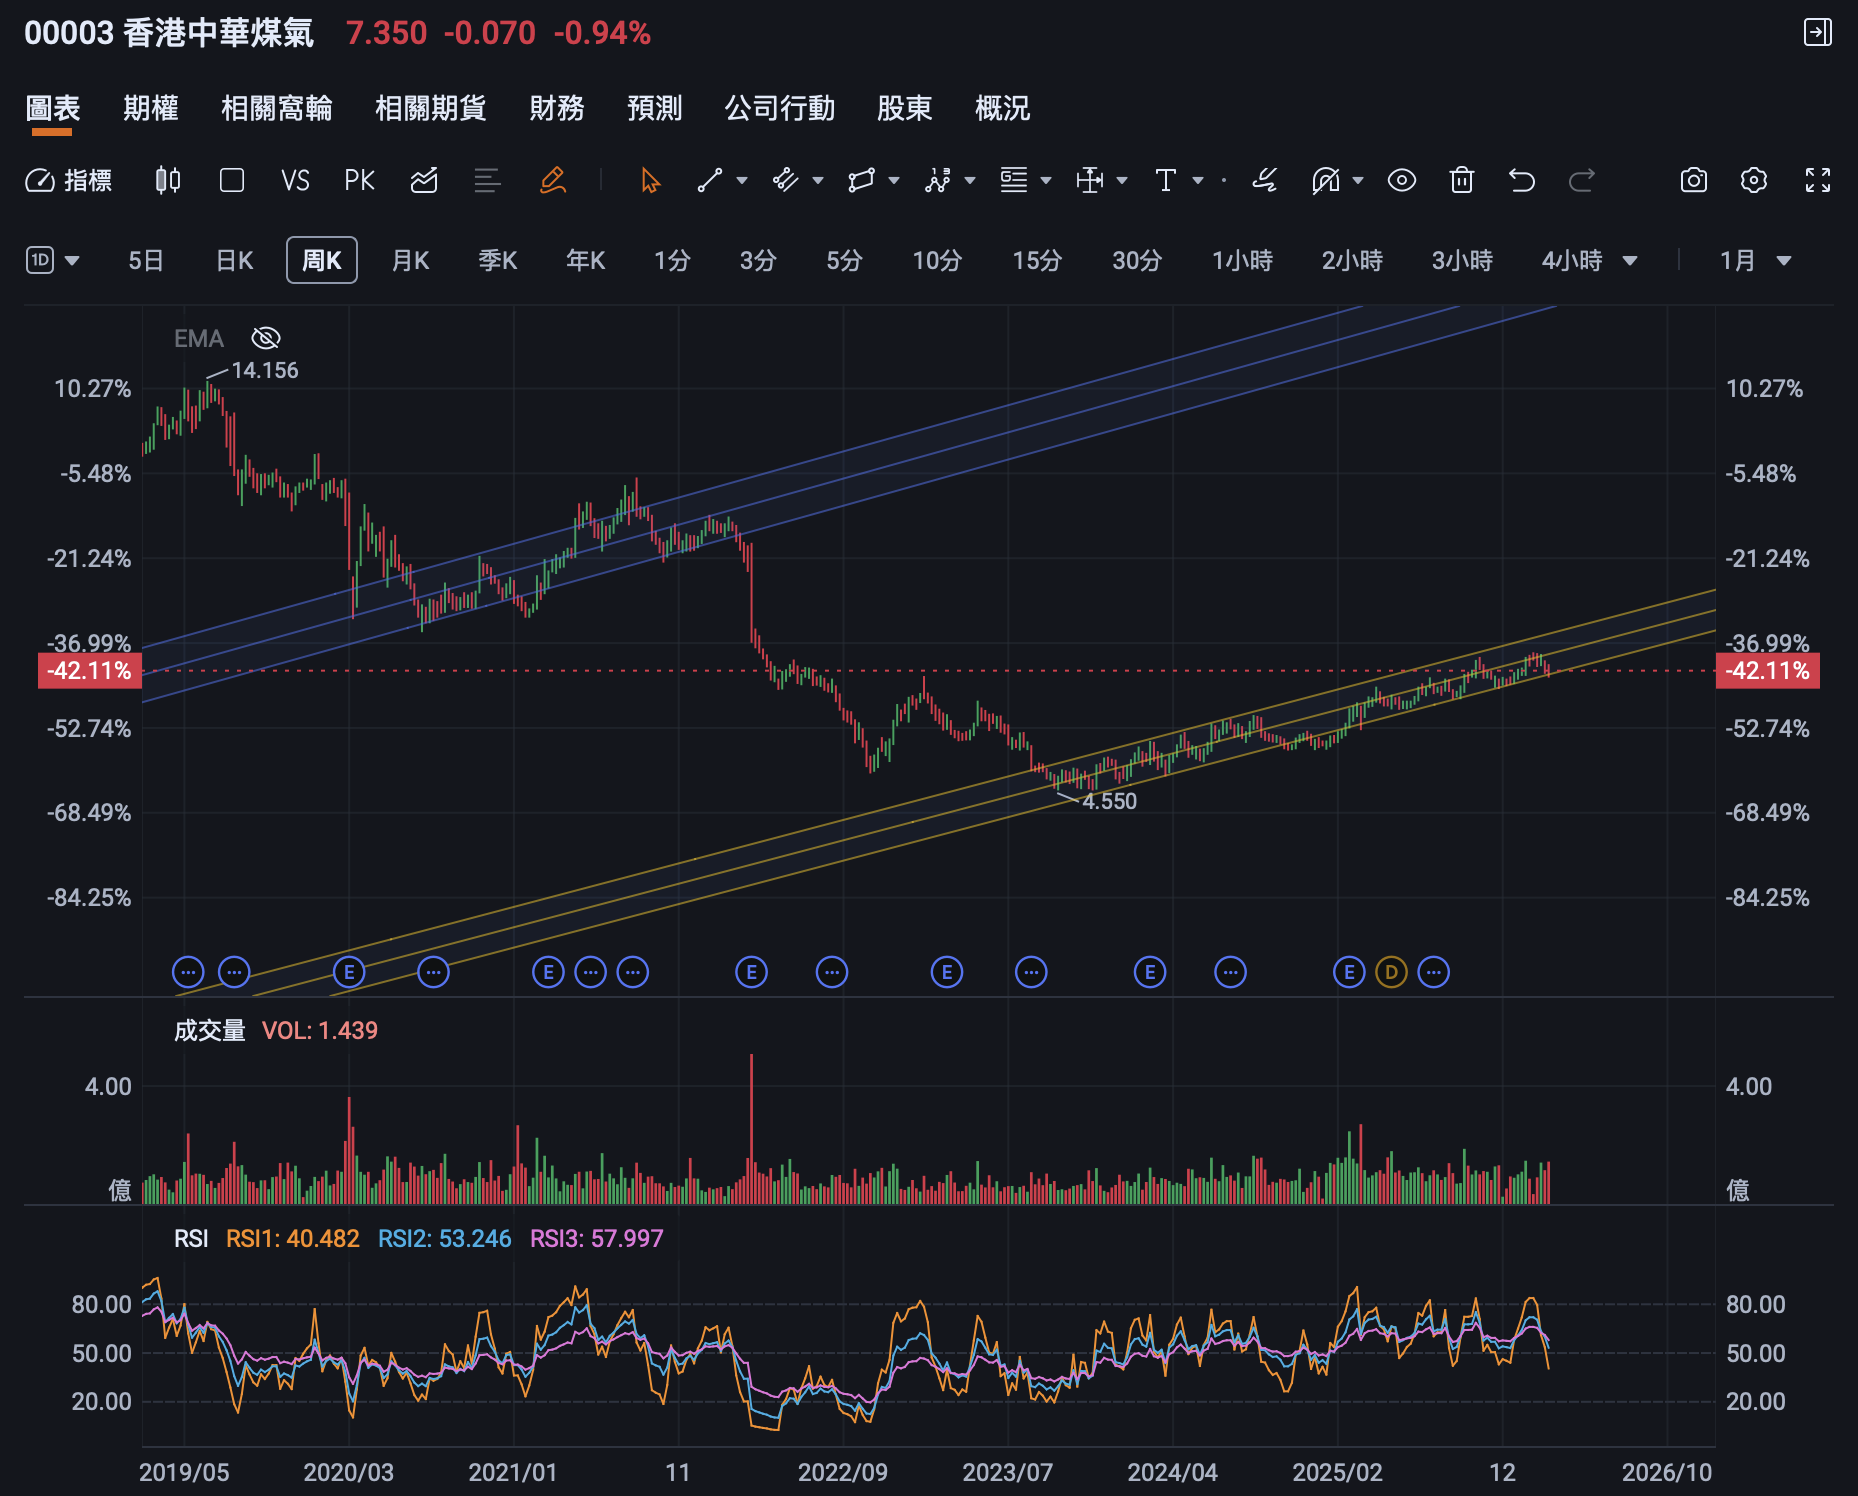Screen dimensions: 1858x1496
Task: Select the 月K timeframe
Action: tap(410, 261)
